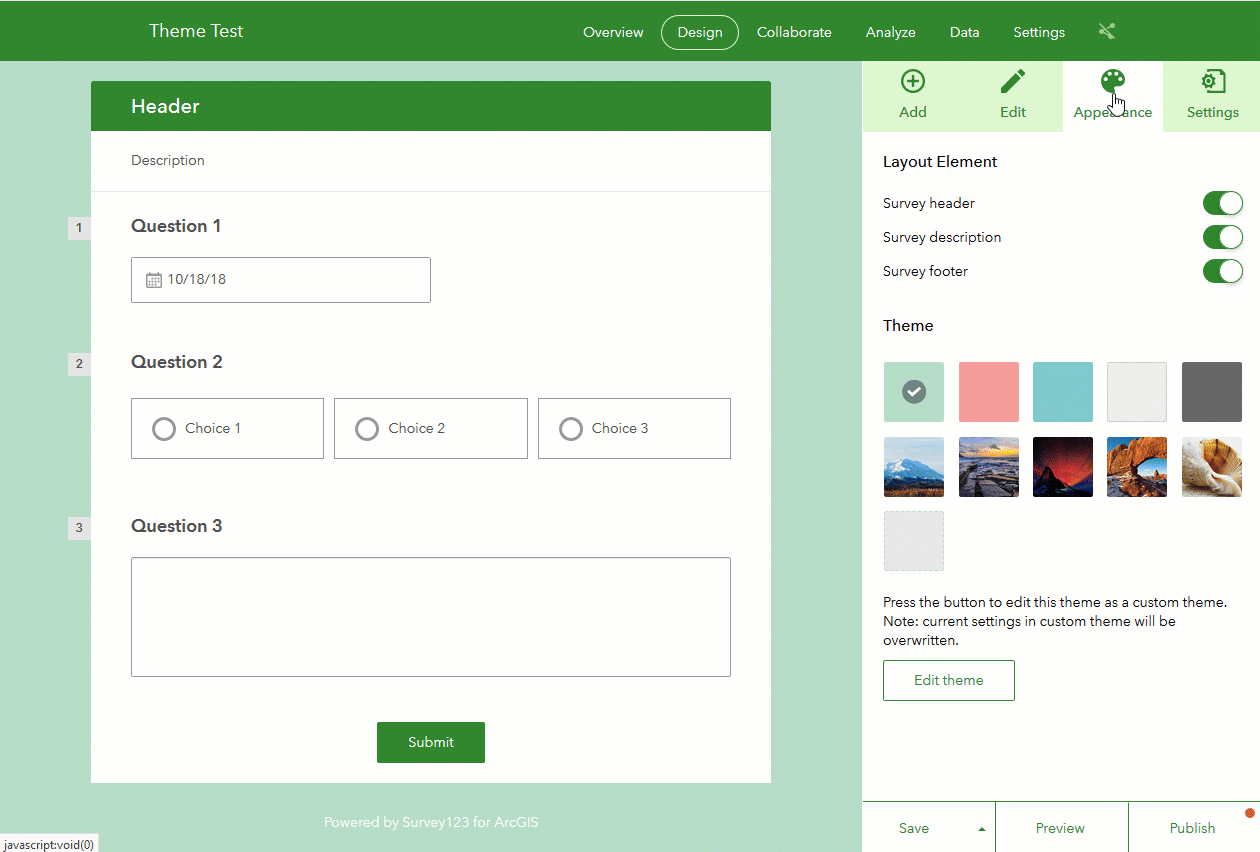Click the Question 3 text area

431,617
